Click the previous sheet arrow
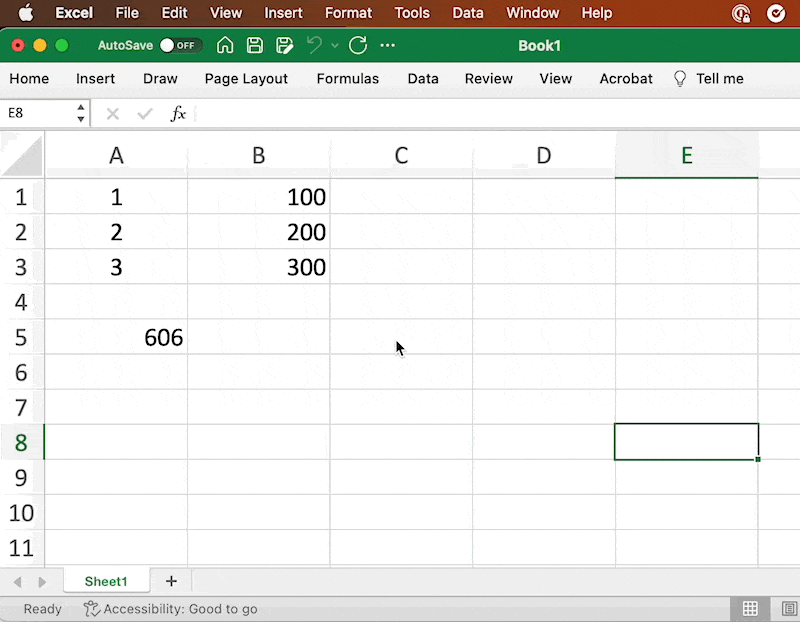 [17, 582]
